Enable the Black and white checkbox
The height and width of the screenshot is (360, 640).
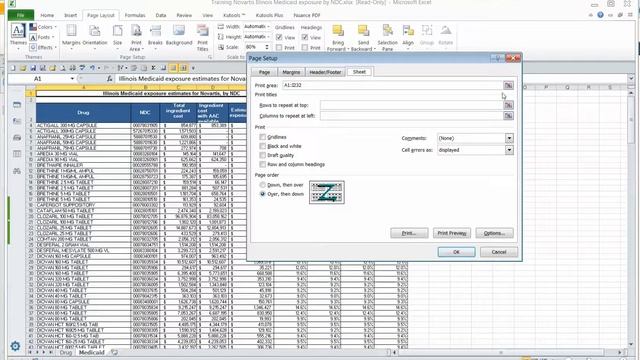tap(262, 146)
